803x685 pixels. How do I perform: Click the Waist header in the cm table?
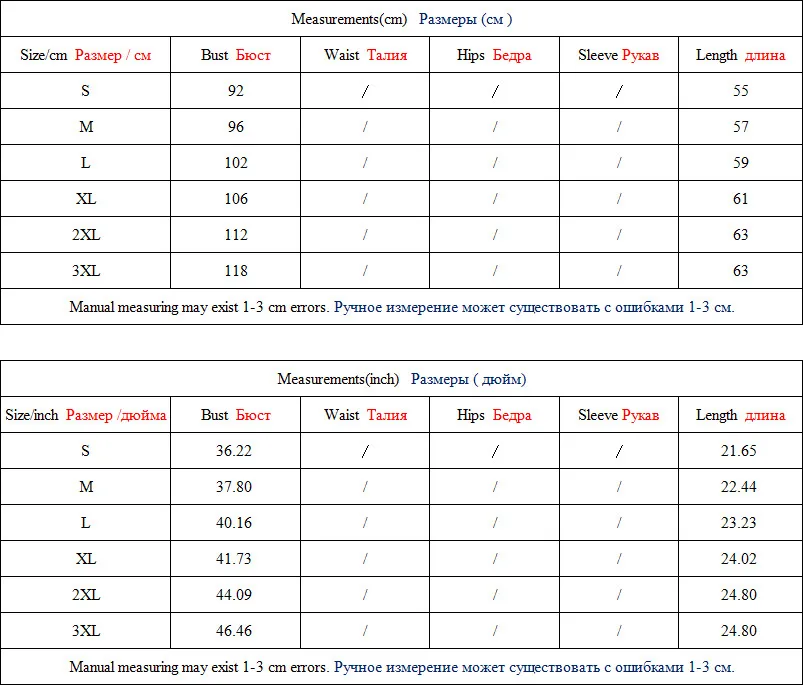click(365, 55)
